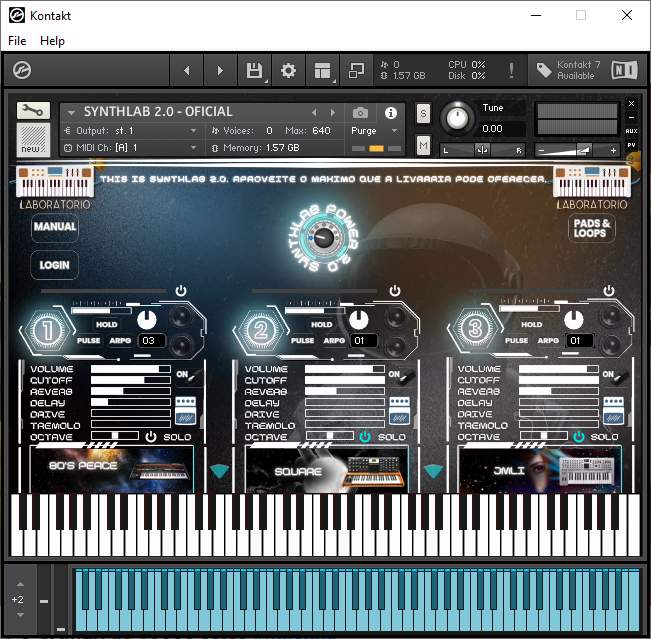Click the Kontakt logo in the header
The image size is (651, 639).
[x=22, y=70]
